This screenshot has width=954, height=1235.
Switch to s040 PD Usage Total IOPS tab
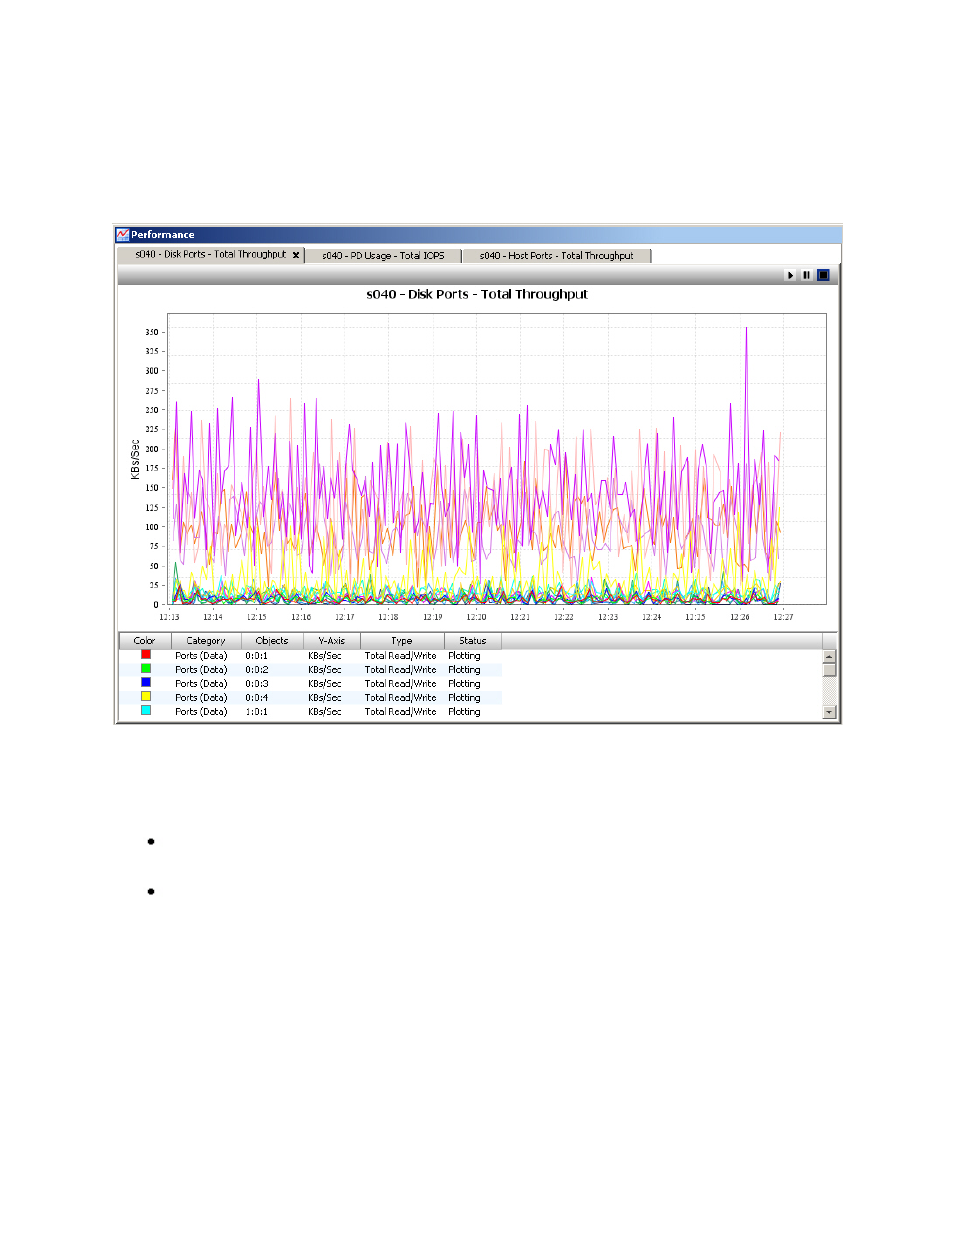tap(383, 256)
